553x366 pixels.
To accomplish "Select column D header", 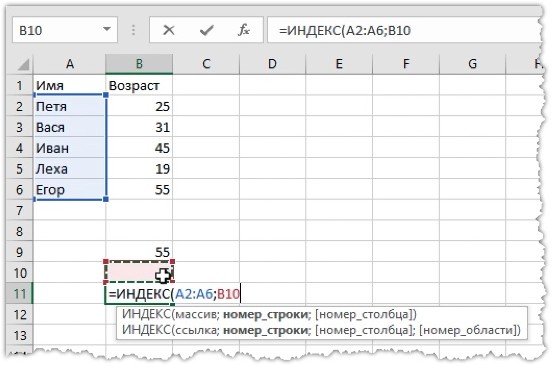I will coord(272,64).
